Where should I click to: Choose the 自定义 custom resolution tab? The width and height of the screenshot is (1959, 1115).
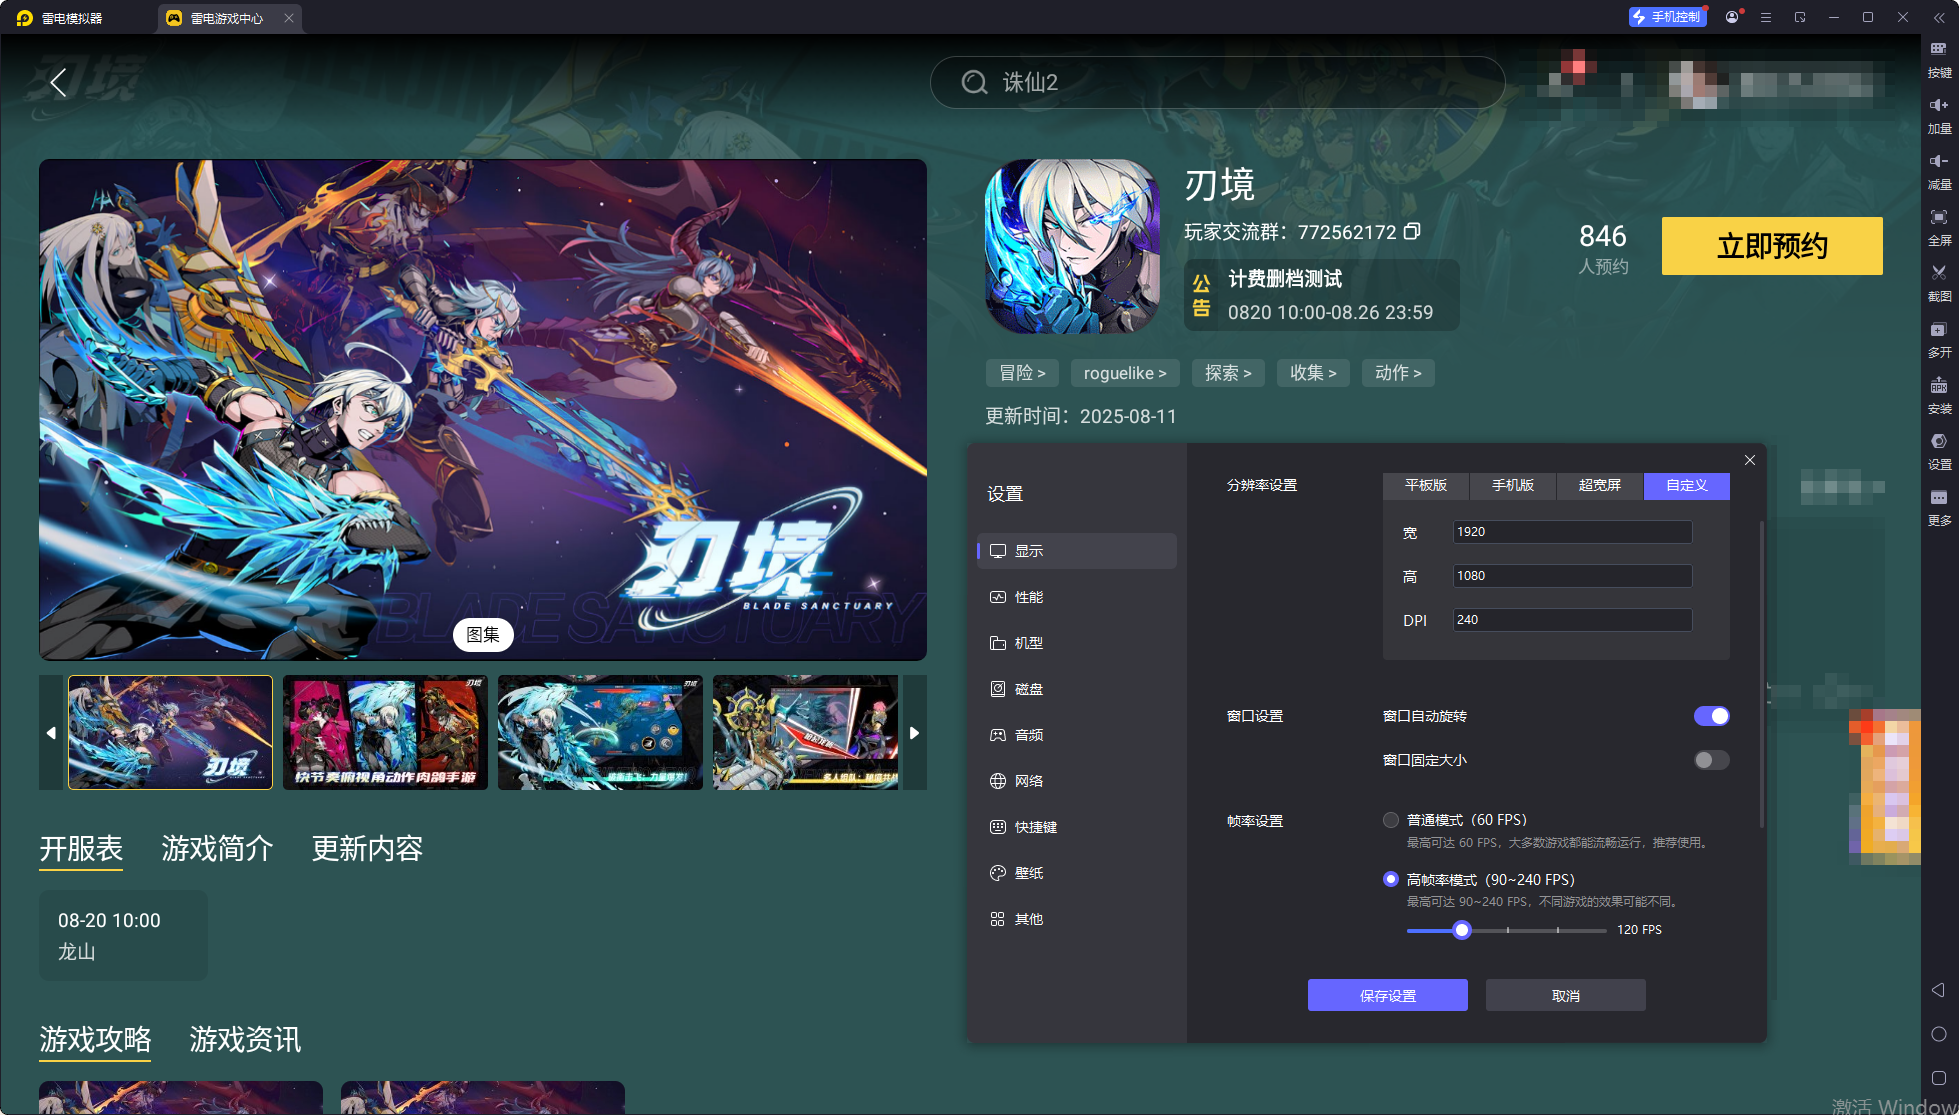click(1687, 485)
